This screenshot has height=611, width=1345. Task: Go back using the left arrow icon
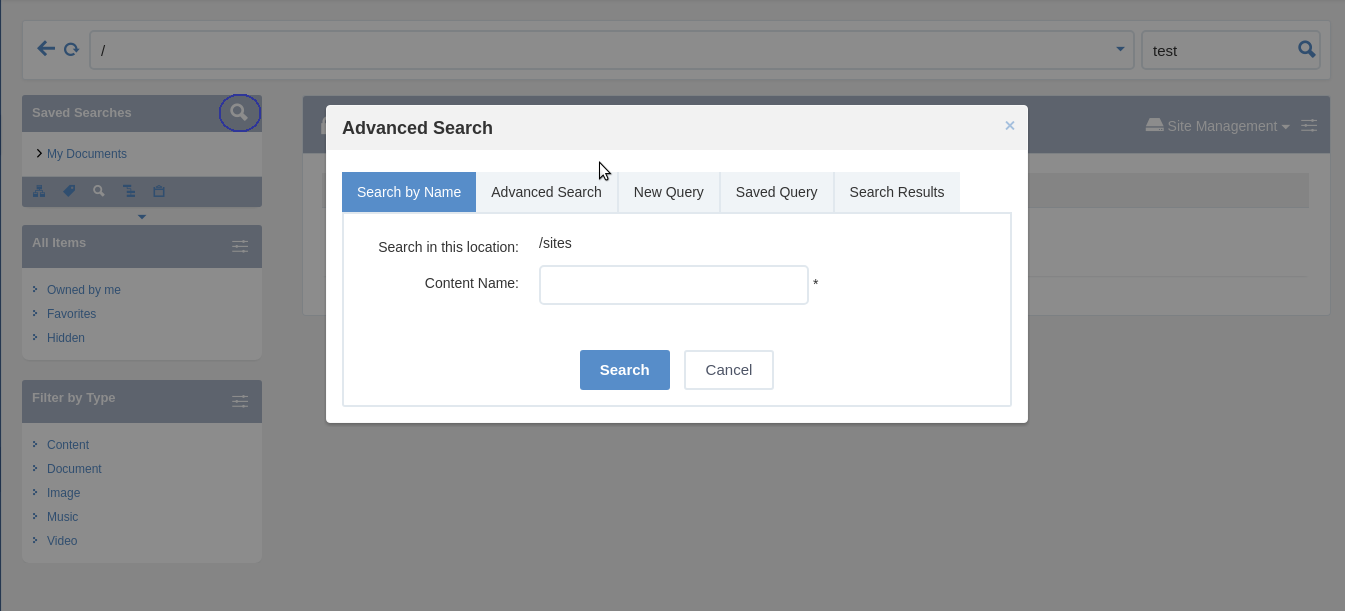[46, 49]
